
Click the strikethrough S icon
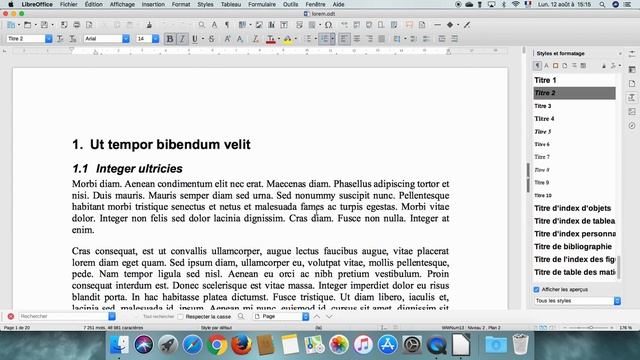211,39
